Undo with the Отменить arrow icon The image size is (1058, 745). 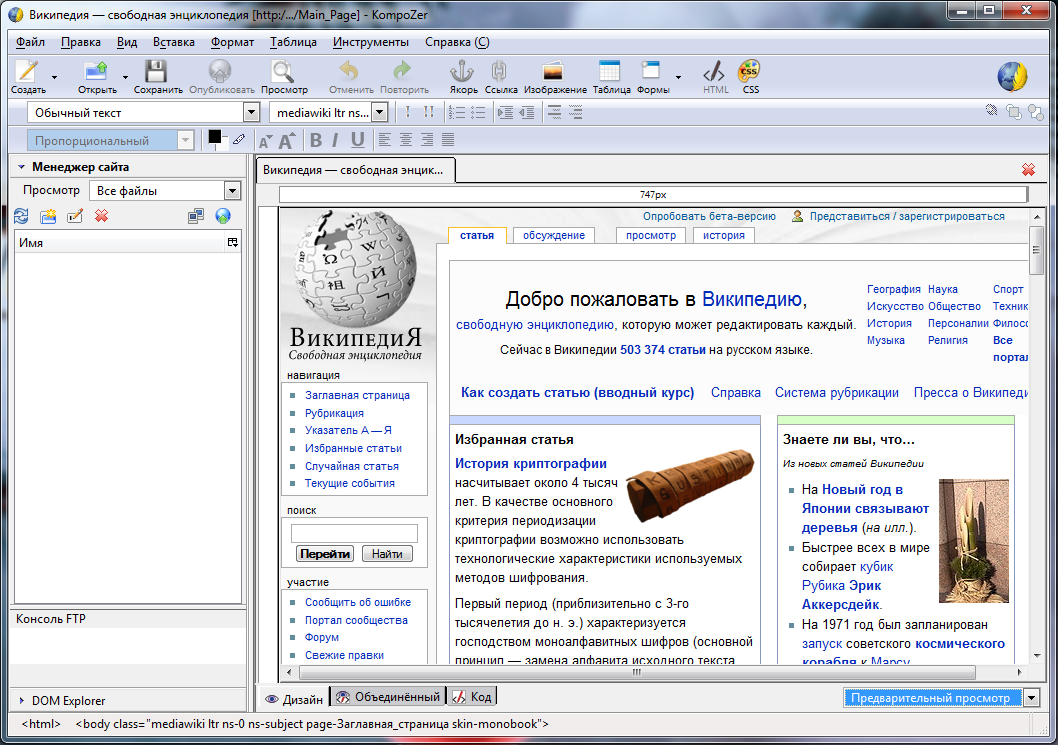[x=349, y=72]
